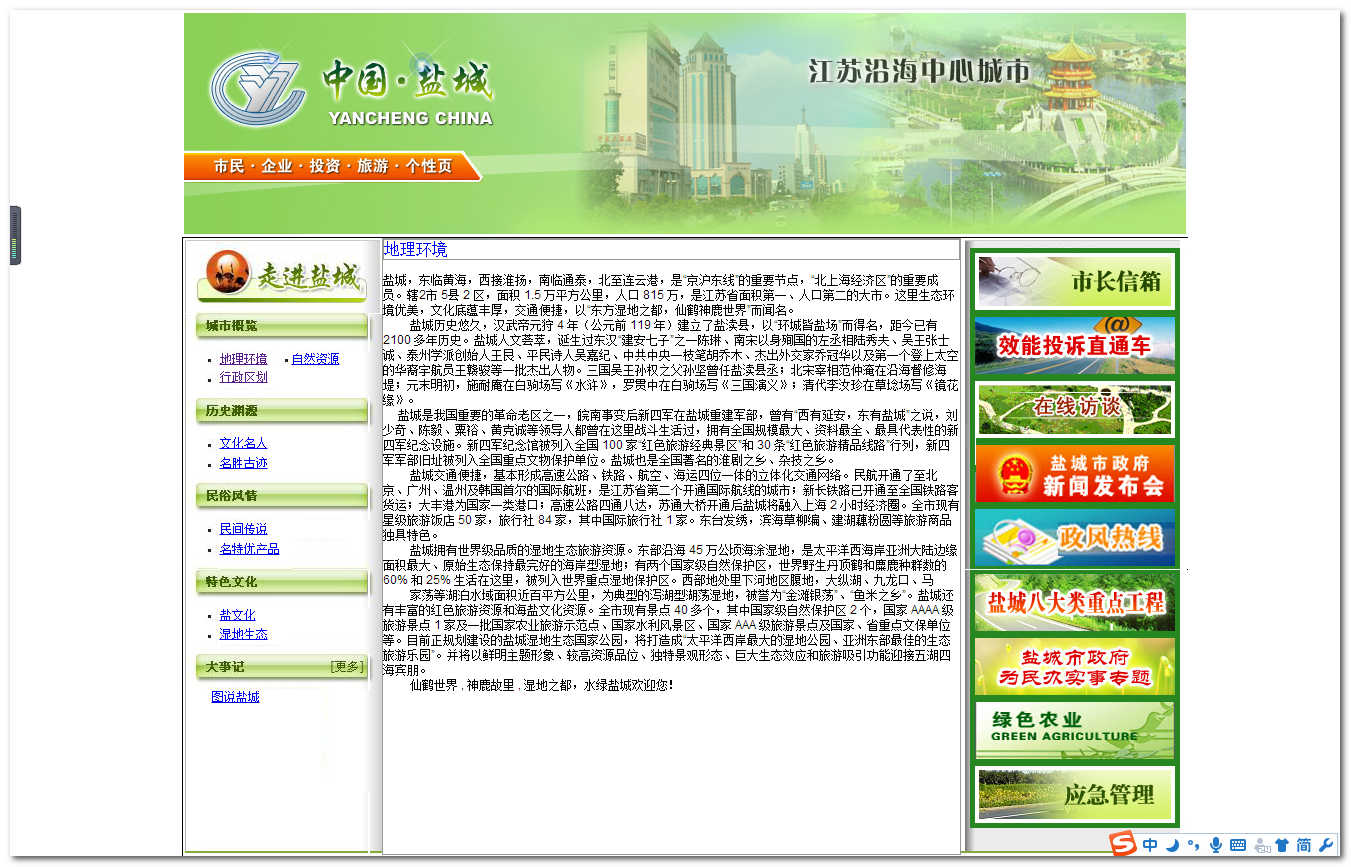Open the 名特优产品 link
This screenshot has height=867, width=1351.
(250, 549)
